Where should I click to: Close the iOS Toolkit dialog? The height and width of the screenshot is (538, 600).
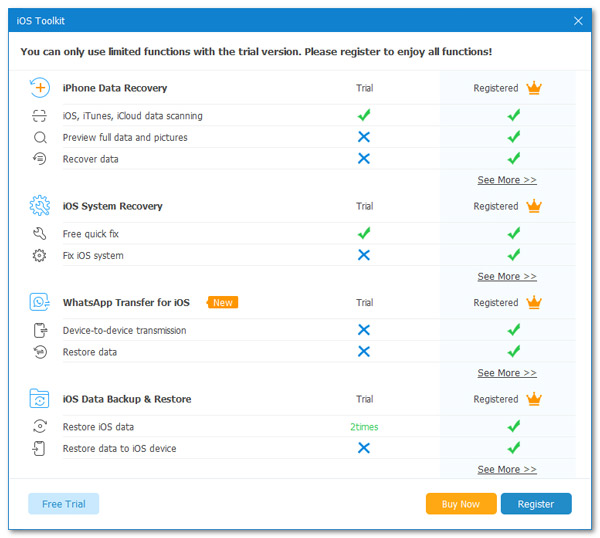pyautogui.click(x=578, y=20)
